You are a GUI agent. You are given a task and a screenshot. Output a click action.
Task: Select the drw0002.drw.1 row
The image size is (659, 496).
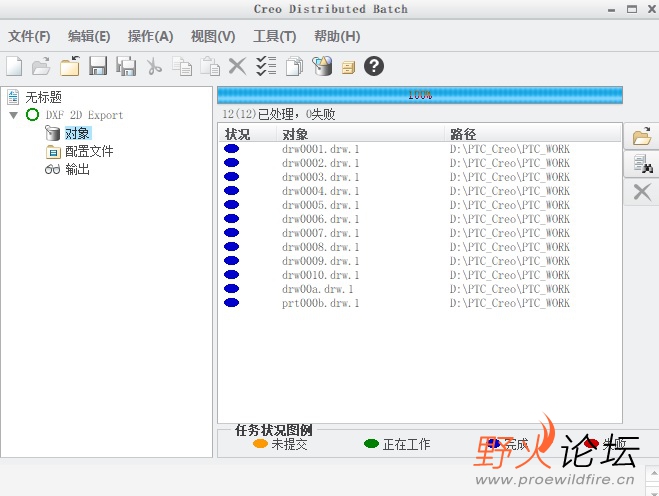(x=420, y=163)
